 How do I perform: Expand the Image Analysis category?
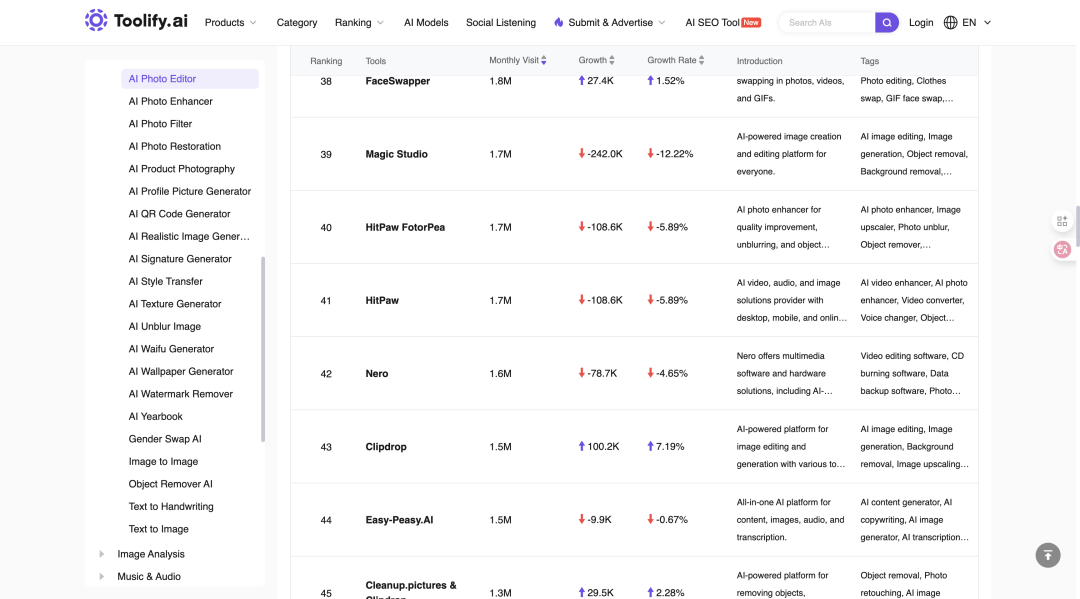click(x=102, y=554)
